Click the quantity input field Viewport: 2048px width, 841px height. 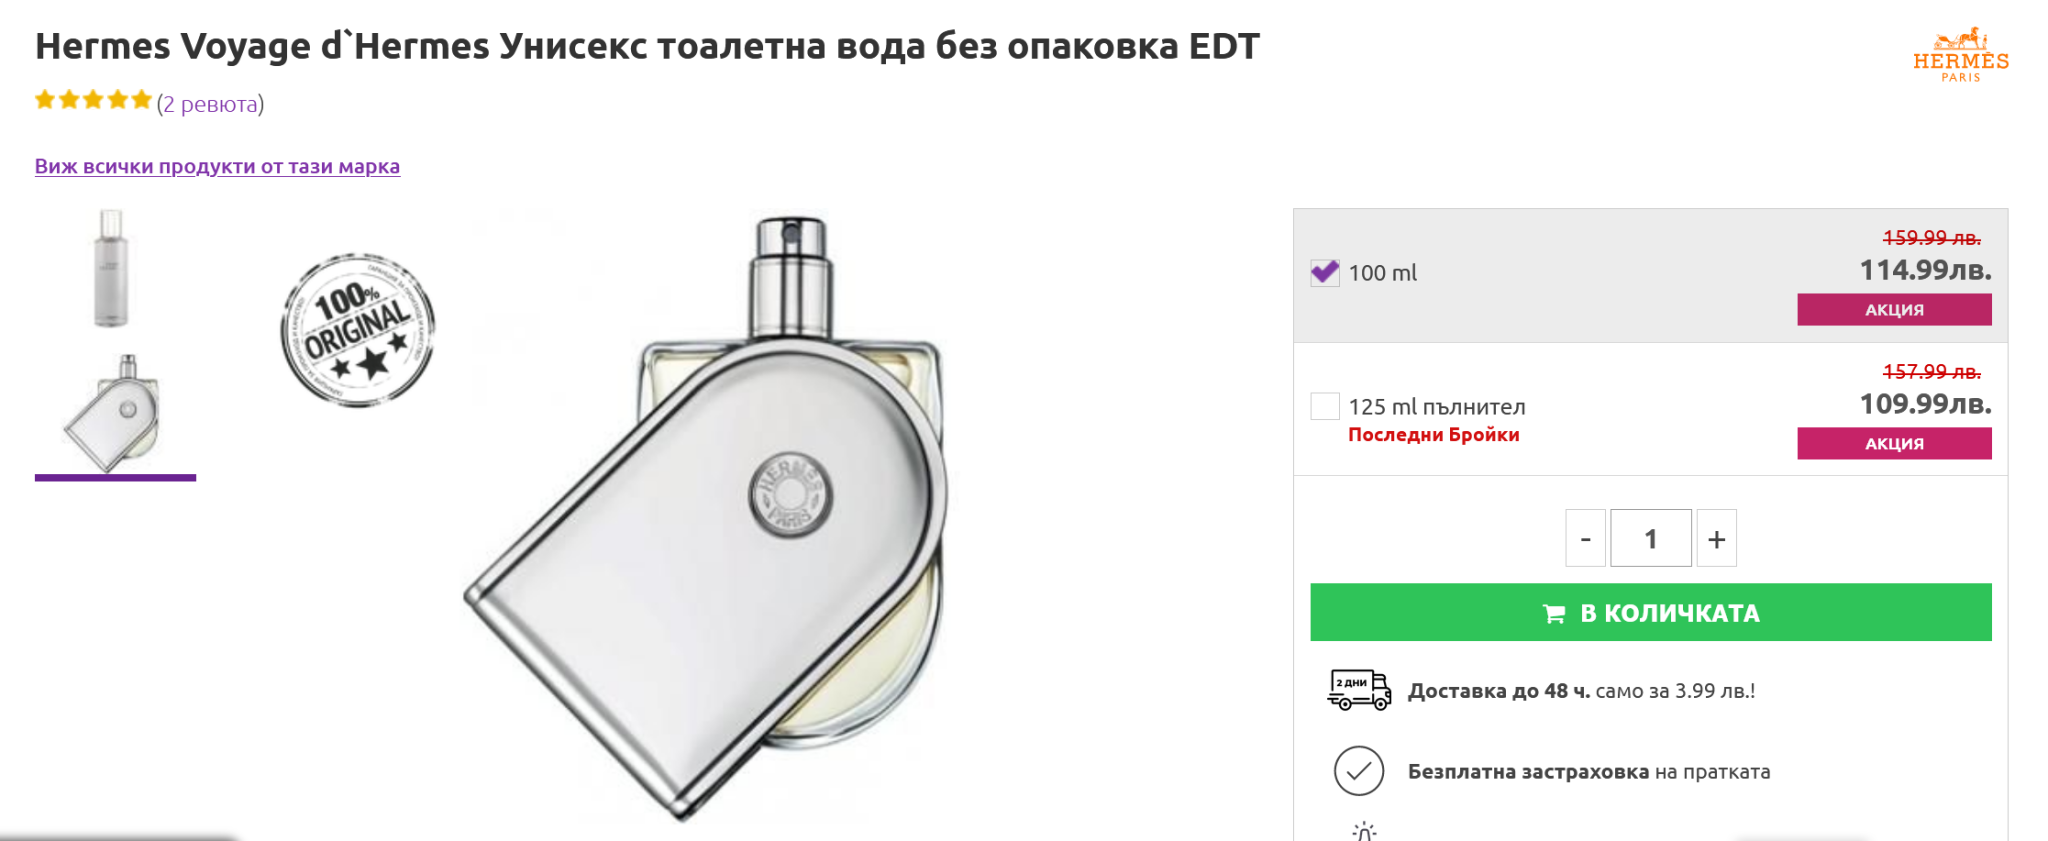tap(1651, 538)
